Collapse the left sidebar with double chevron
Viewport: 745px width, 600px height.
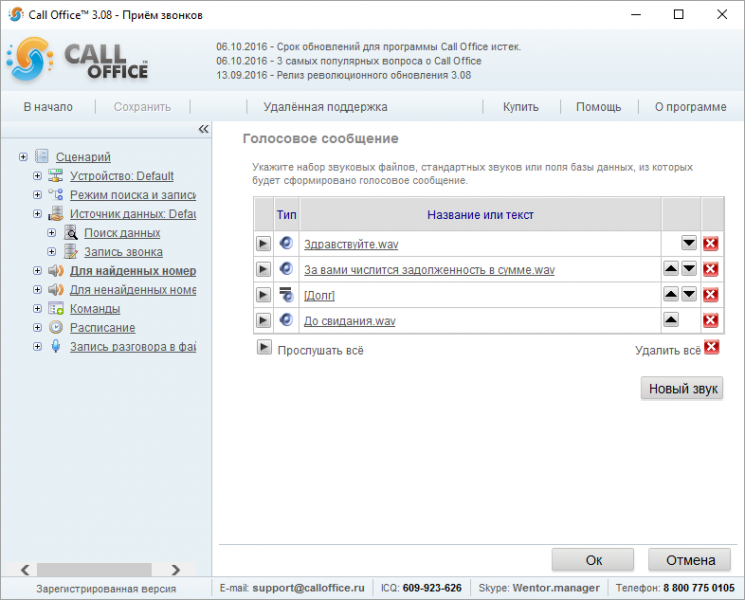pos(203,129)
